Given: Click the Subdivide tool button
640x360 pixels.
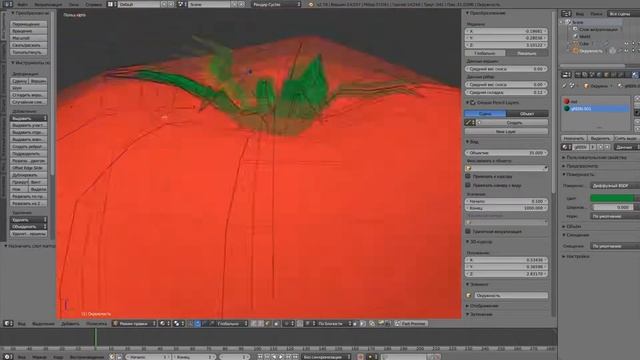Looking at the screenshot, I should (x=28, y=153).
